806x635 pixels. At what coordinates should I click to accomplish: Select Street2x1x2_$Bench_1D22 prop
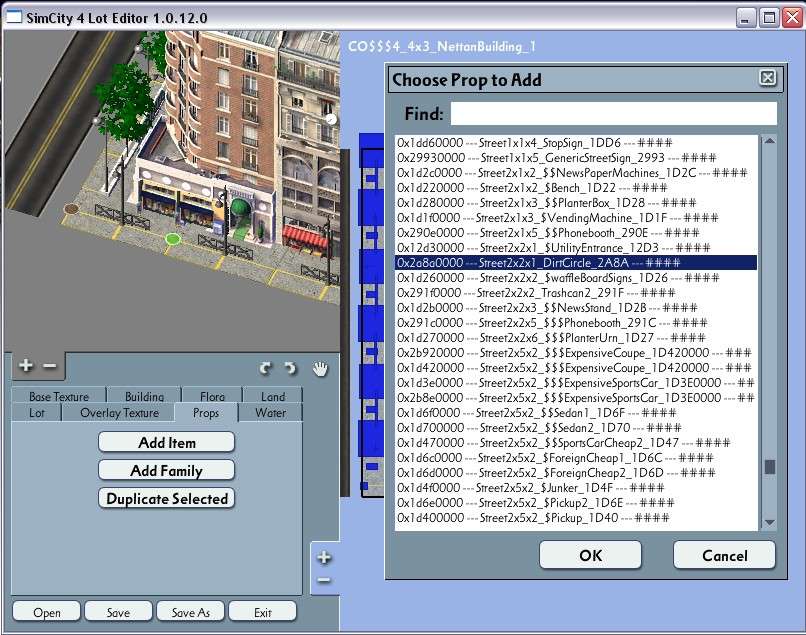(576, 188)
